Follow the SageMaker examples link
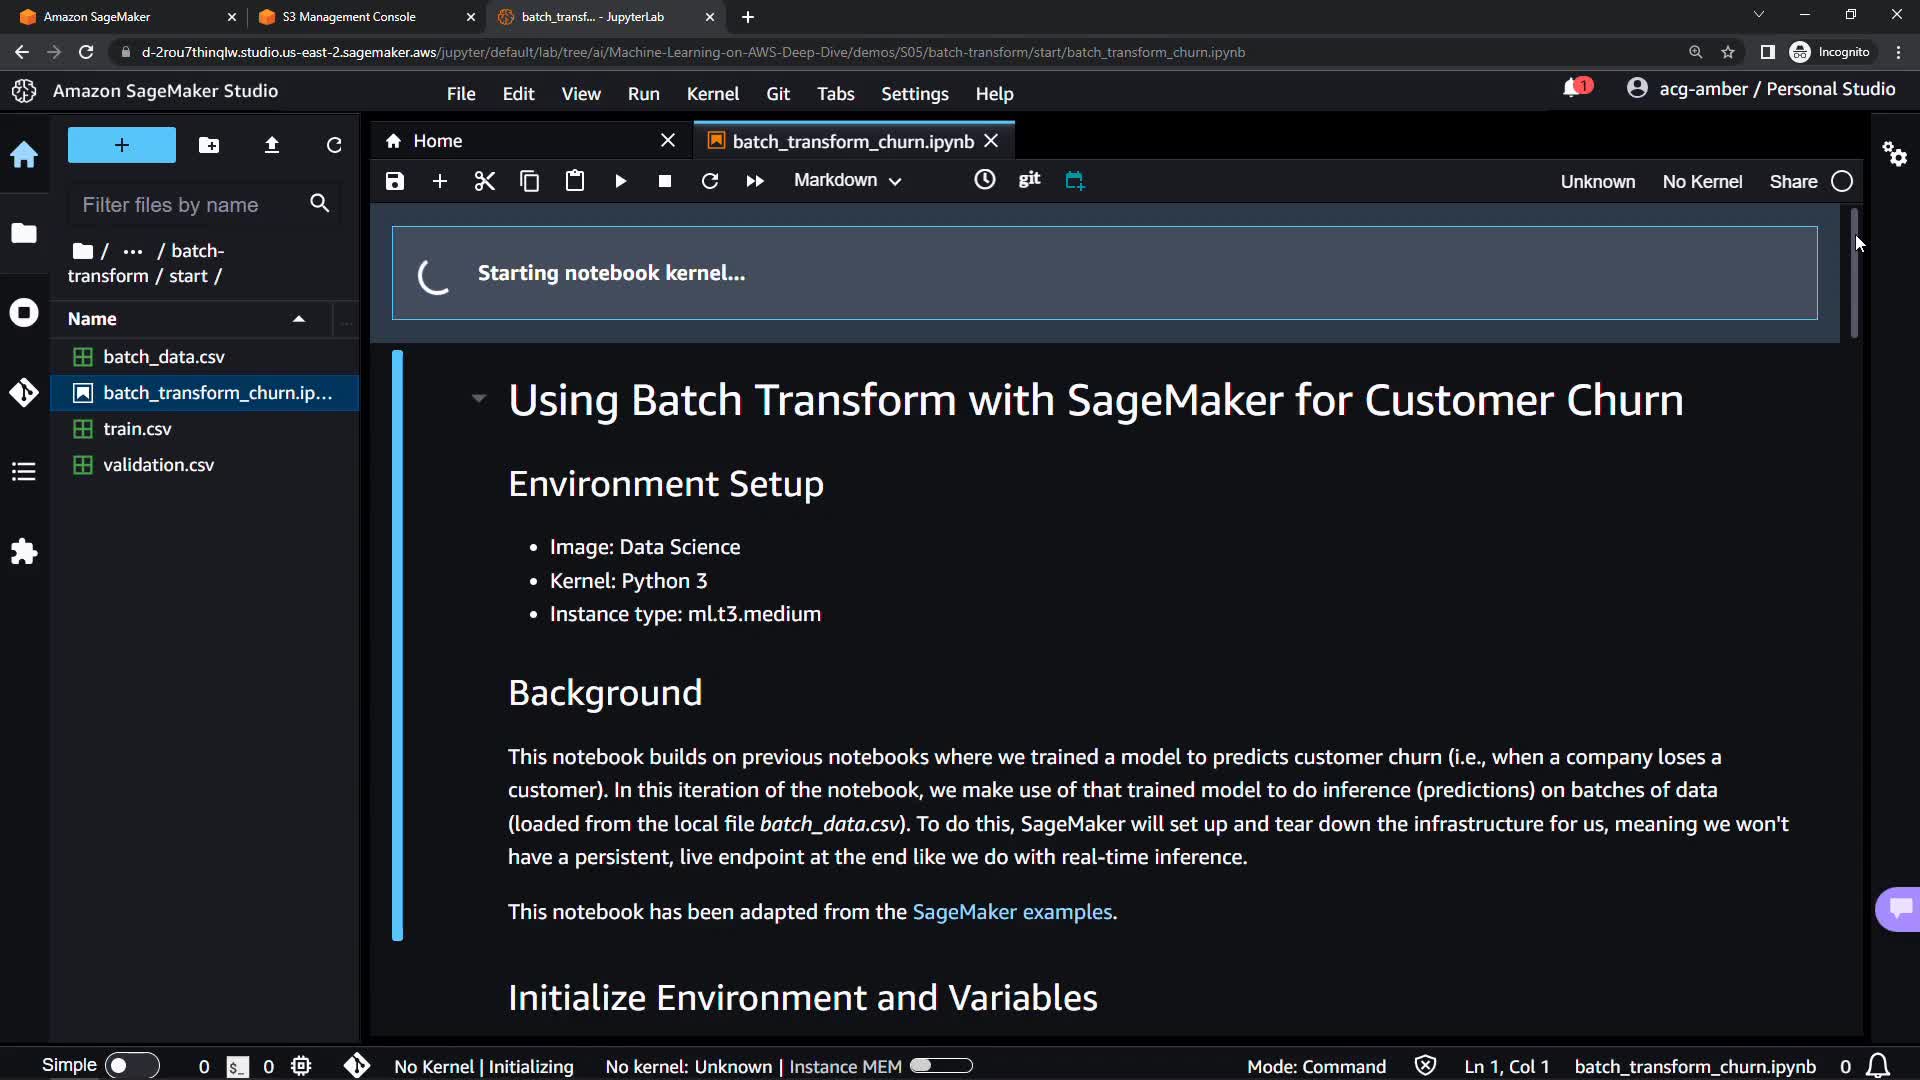 tap(1011, 912)
